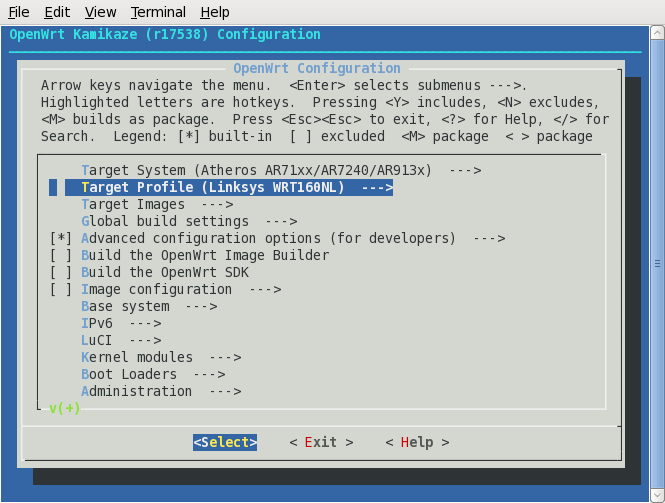
Task: Open Administration submenu
Action: pos(161,391)
